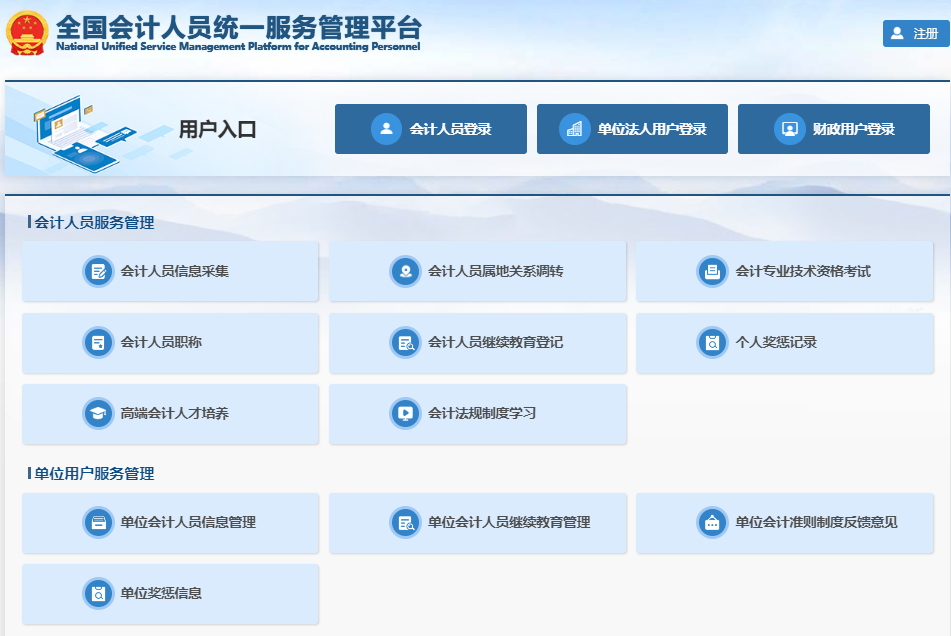The height and width of the screenshot is (636, 951).
Task: Click the 会计专业技术资格考试 icon
Action: coord(712,271)
